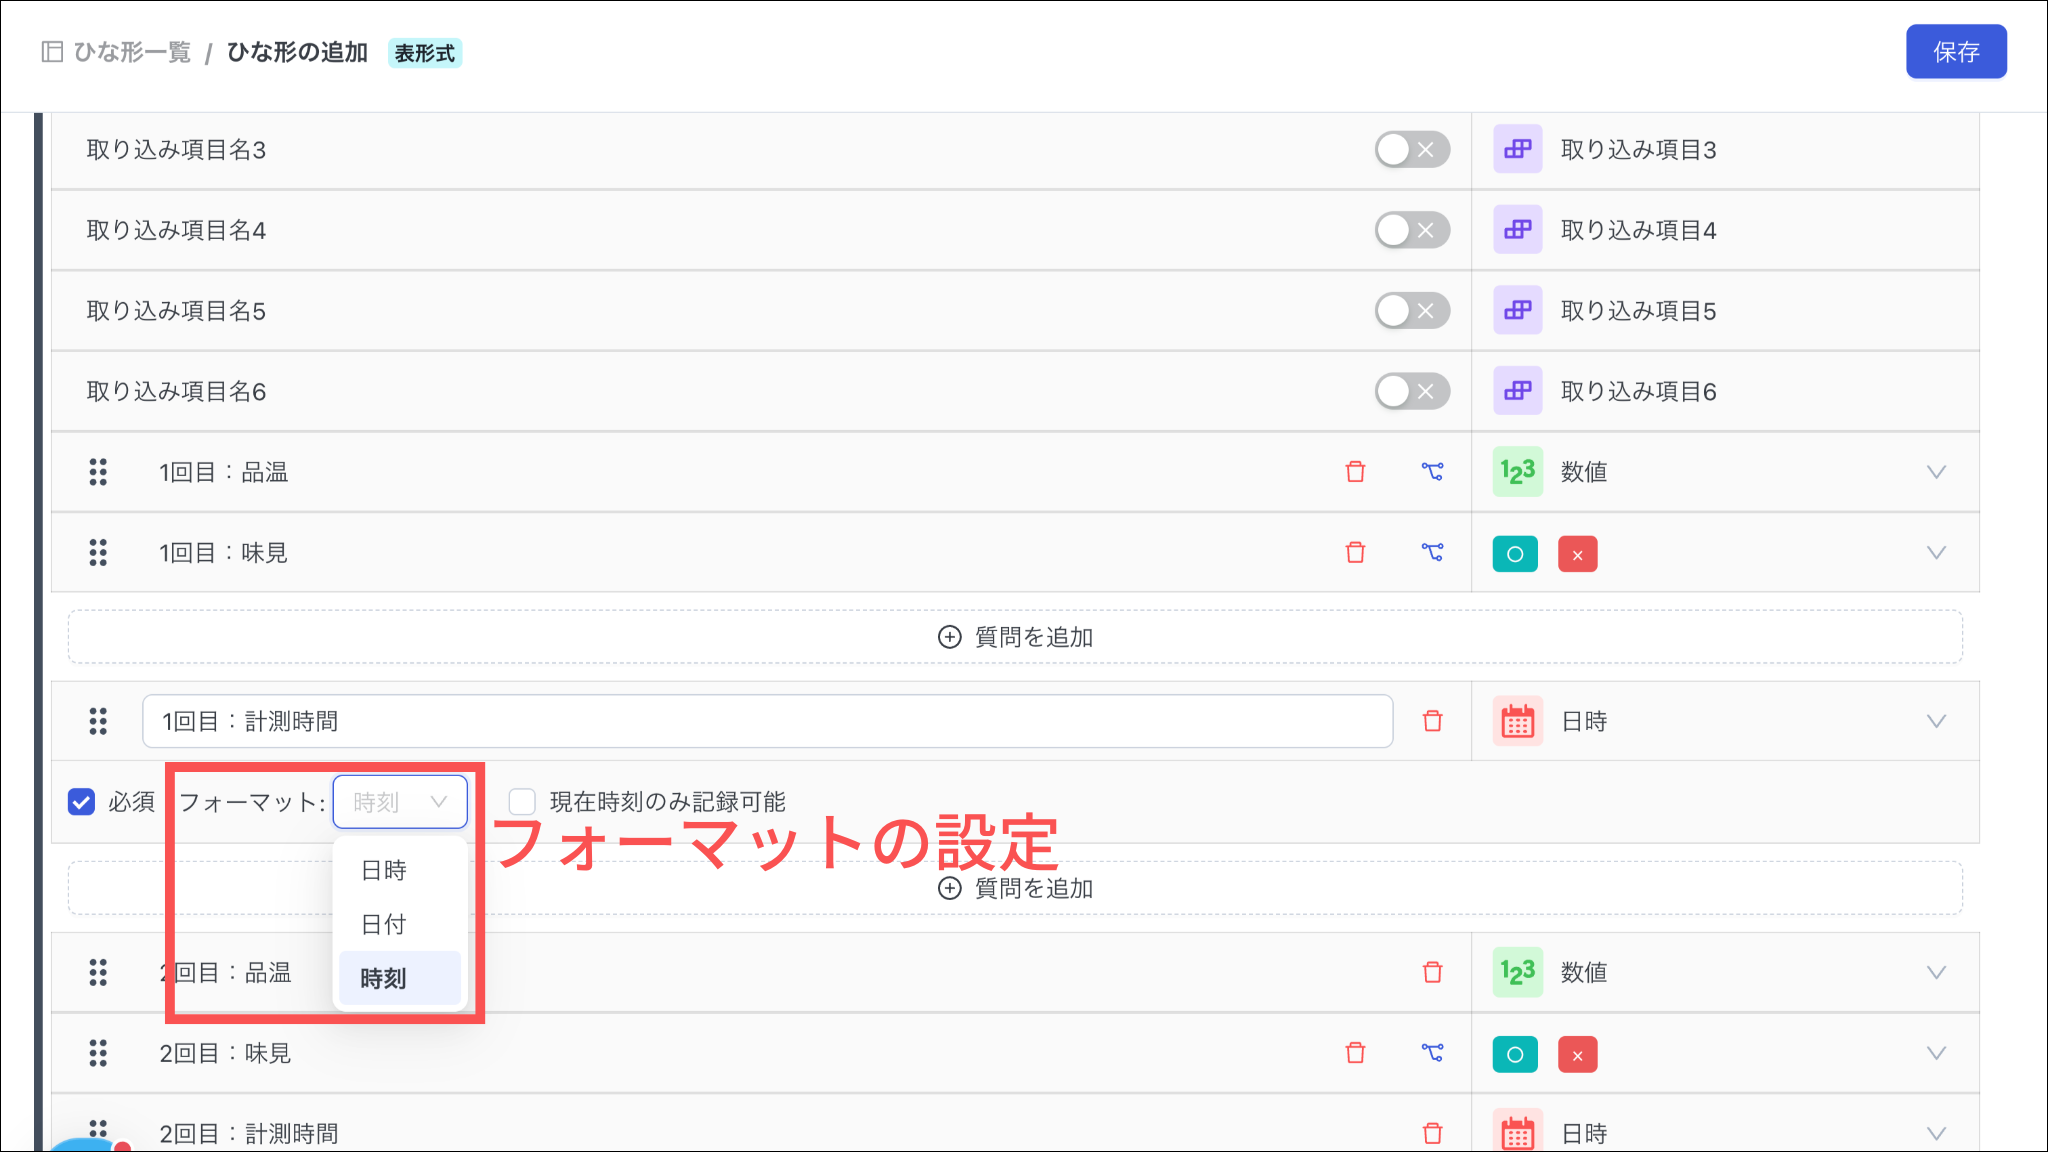The height and width of the screenshot is (1152, 2048).
Task: Delete the 1回目：品温 question
Action: [x=1355, y=472]
